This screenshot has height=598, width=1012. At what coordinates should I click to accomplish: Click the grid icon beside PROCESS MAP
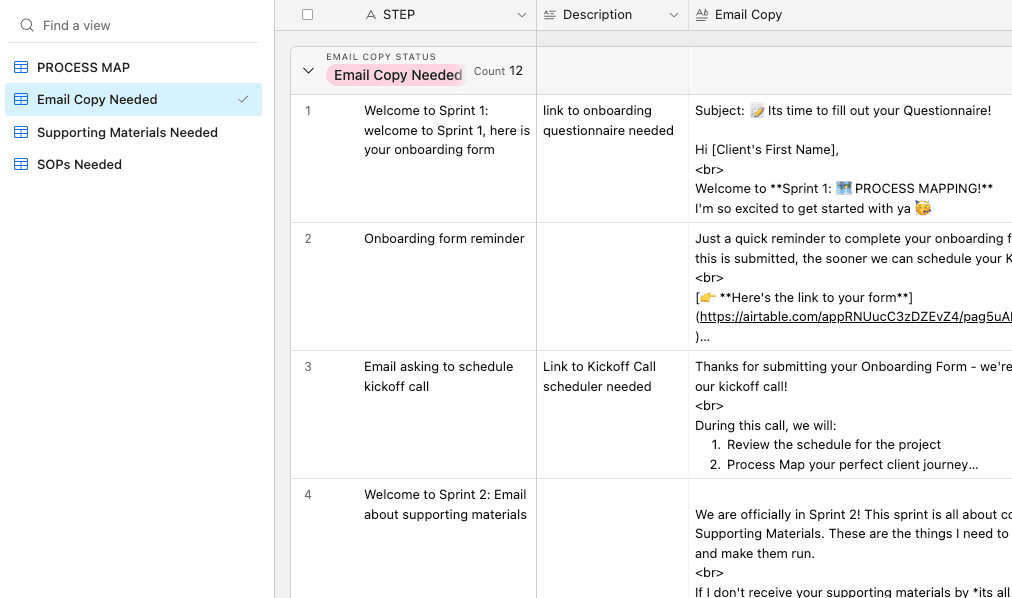pyautogui.click(x=21, y=67)
